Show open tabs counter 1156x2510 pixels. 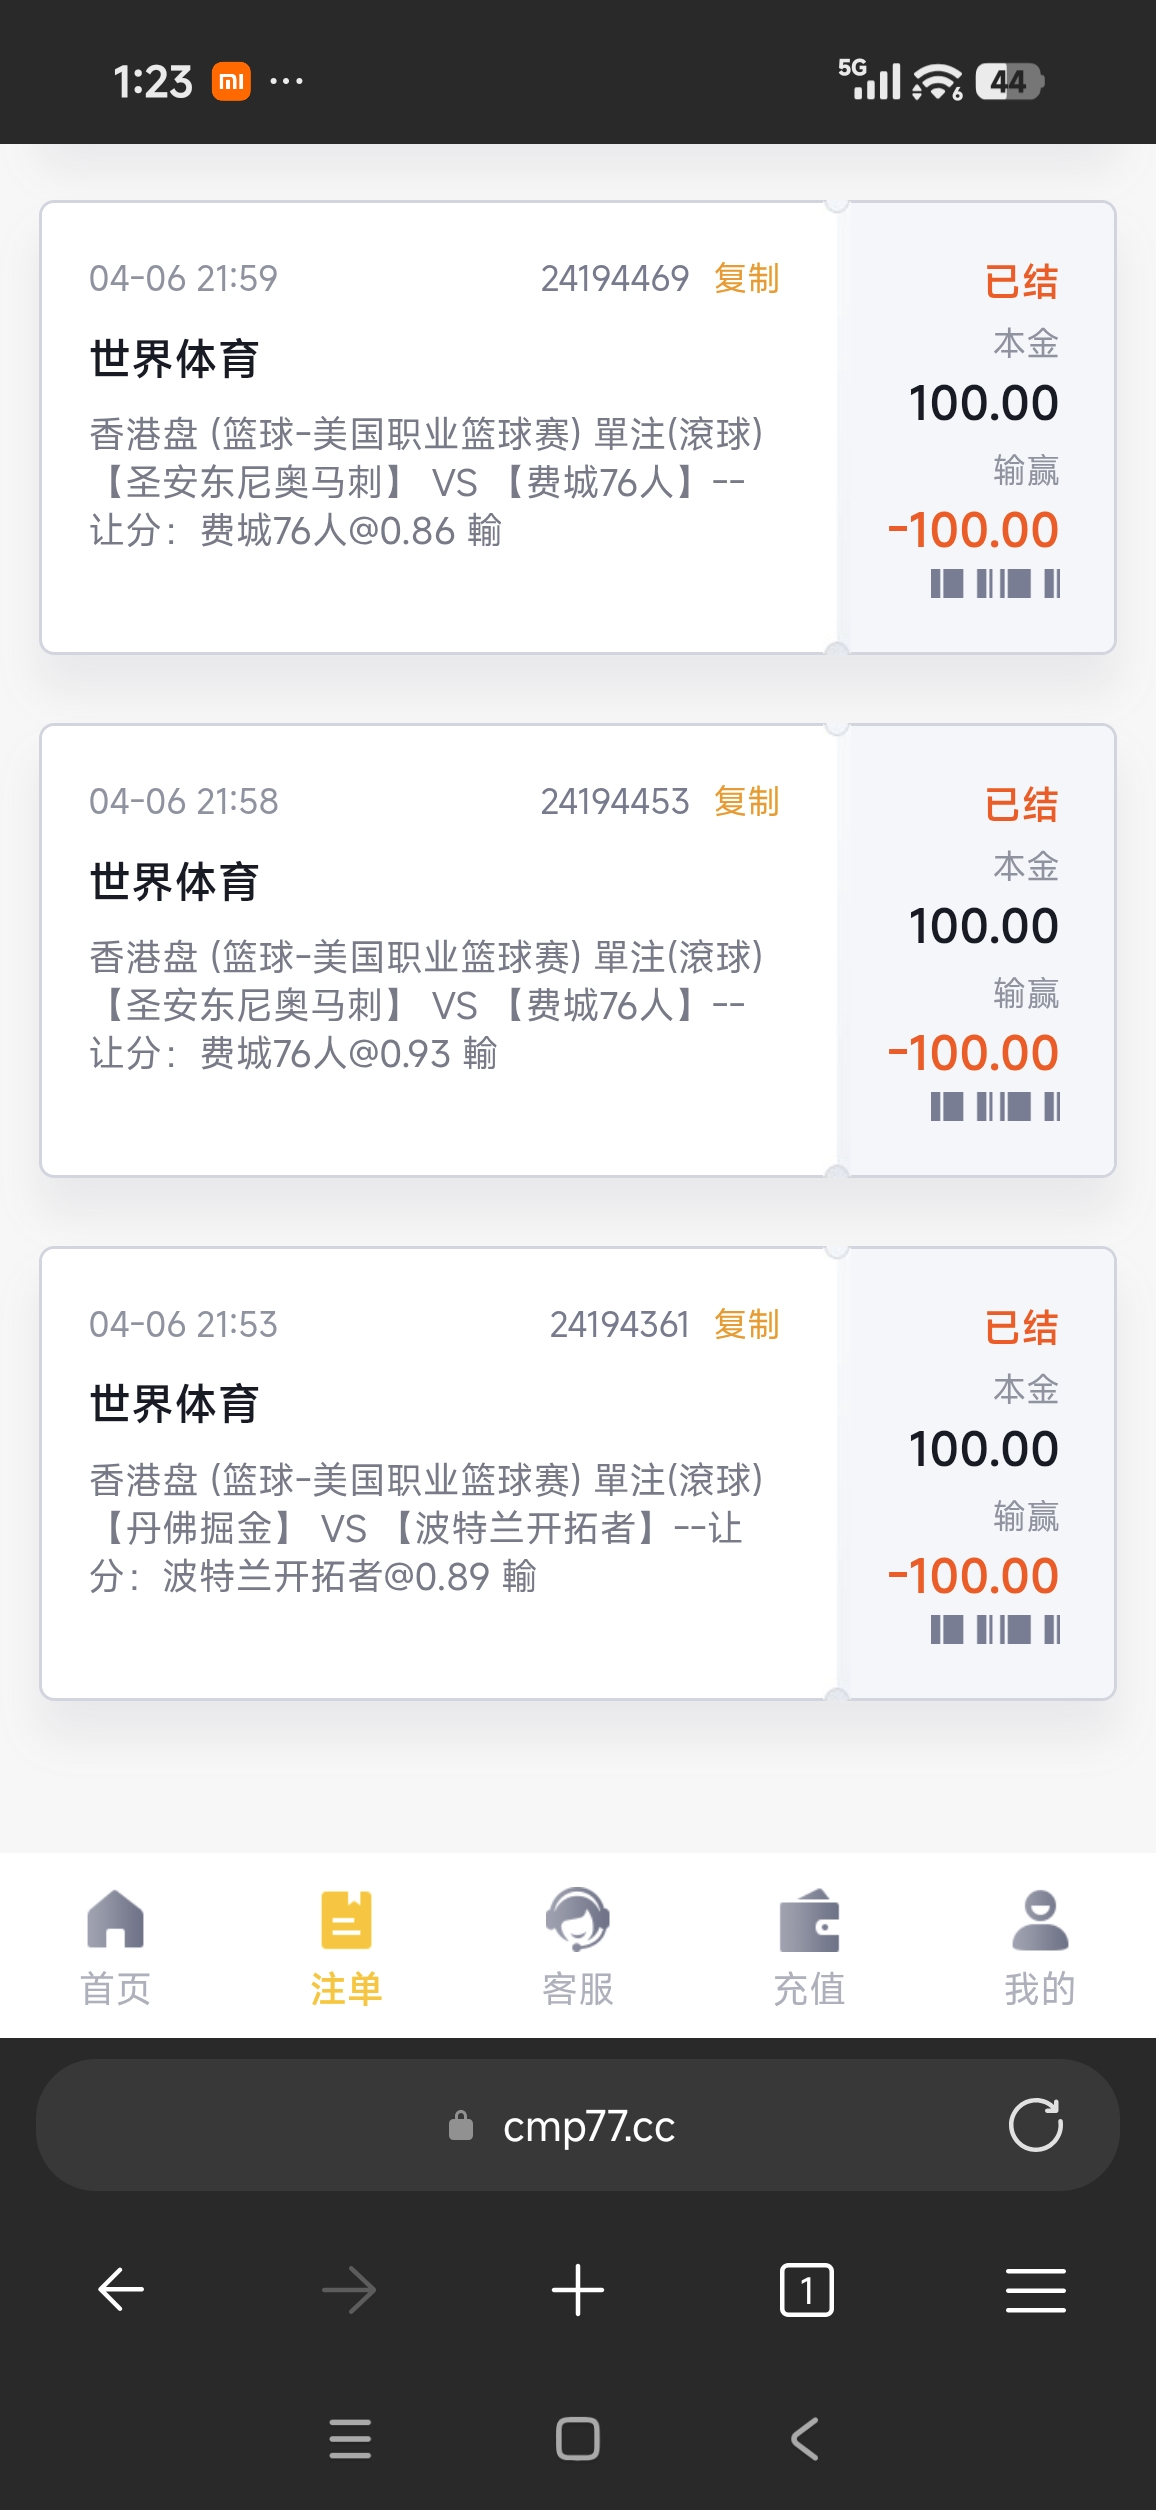pos(806,2289)
